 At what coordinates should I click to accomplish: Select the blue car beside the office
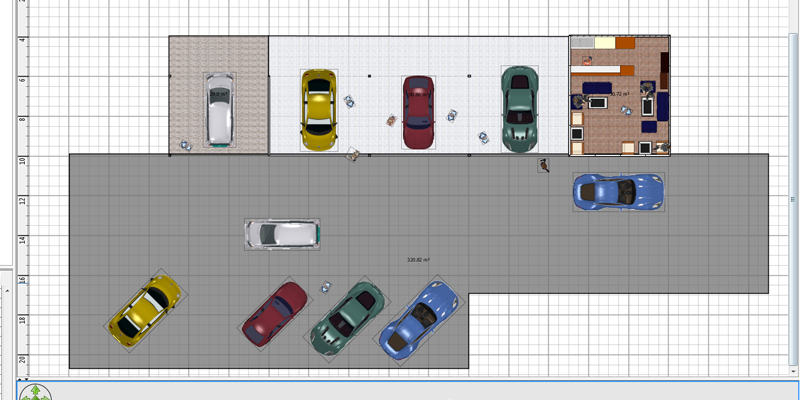pyautogui.click(x=618, y=191)
